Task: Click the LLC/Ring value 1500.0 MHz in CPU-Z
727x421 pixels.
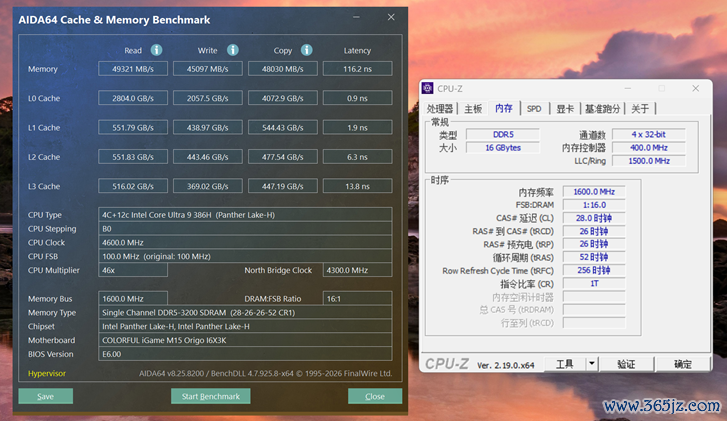Action: click(649, 161)
